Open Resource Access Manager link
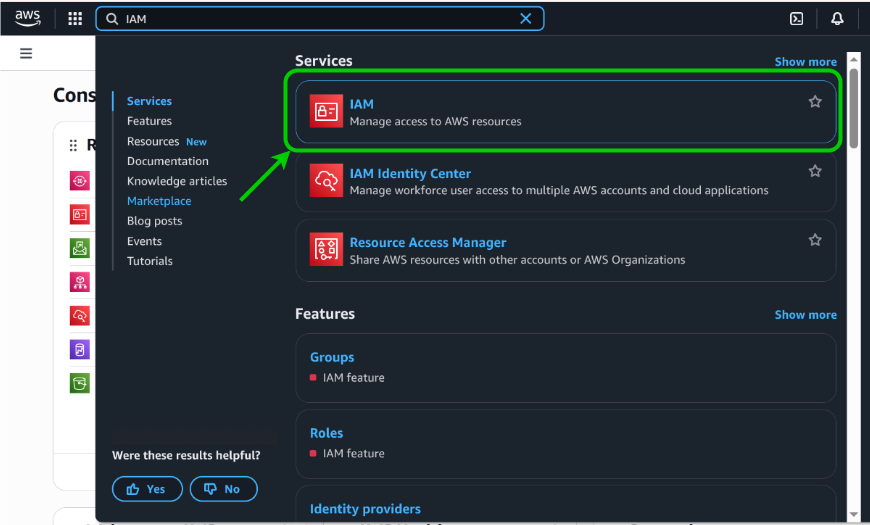The image size is (870, 525). coord(428,243)
